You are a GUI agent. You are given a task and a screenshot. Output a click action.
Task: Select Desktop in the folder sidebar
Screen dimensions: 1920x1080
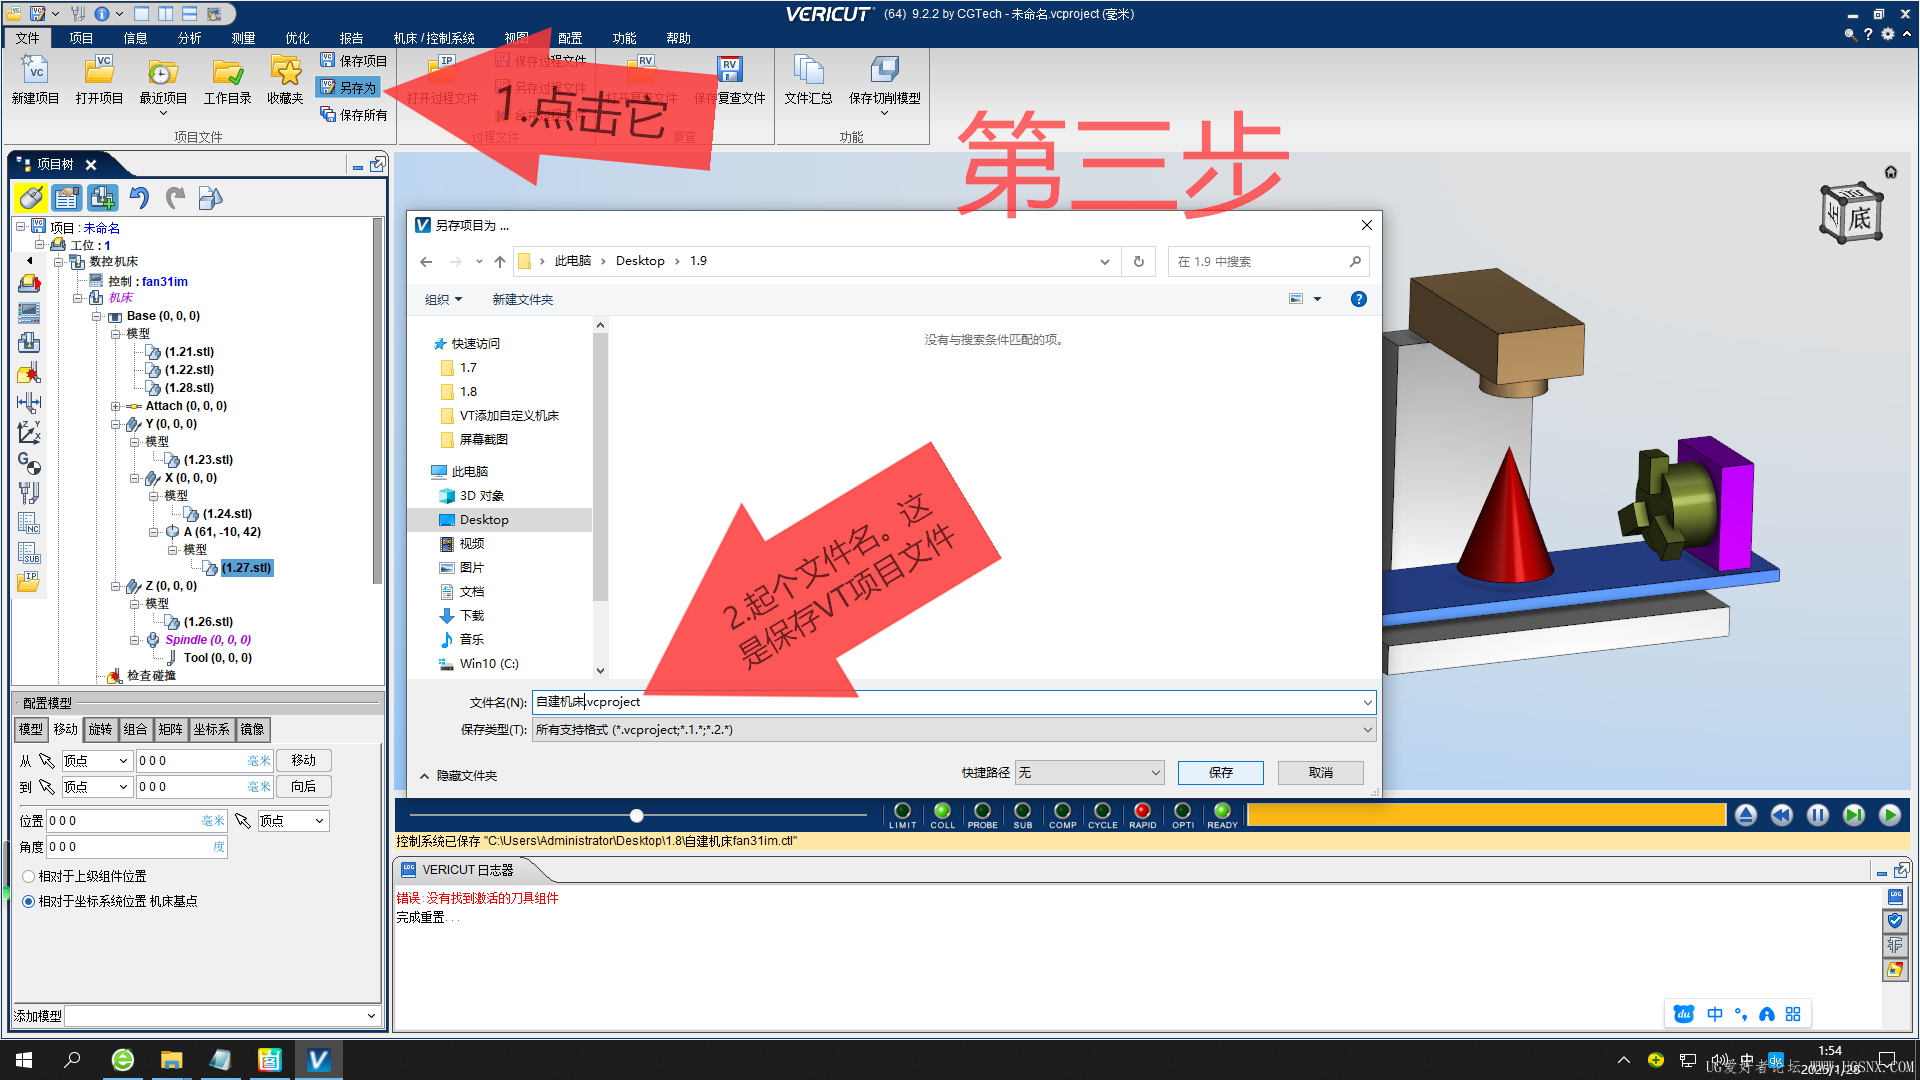point(484,520)
